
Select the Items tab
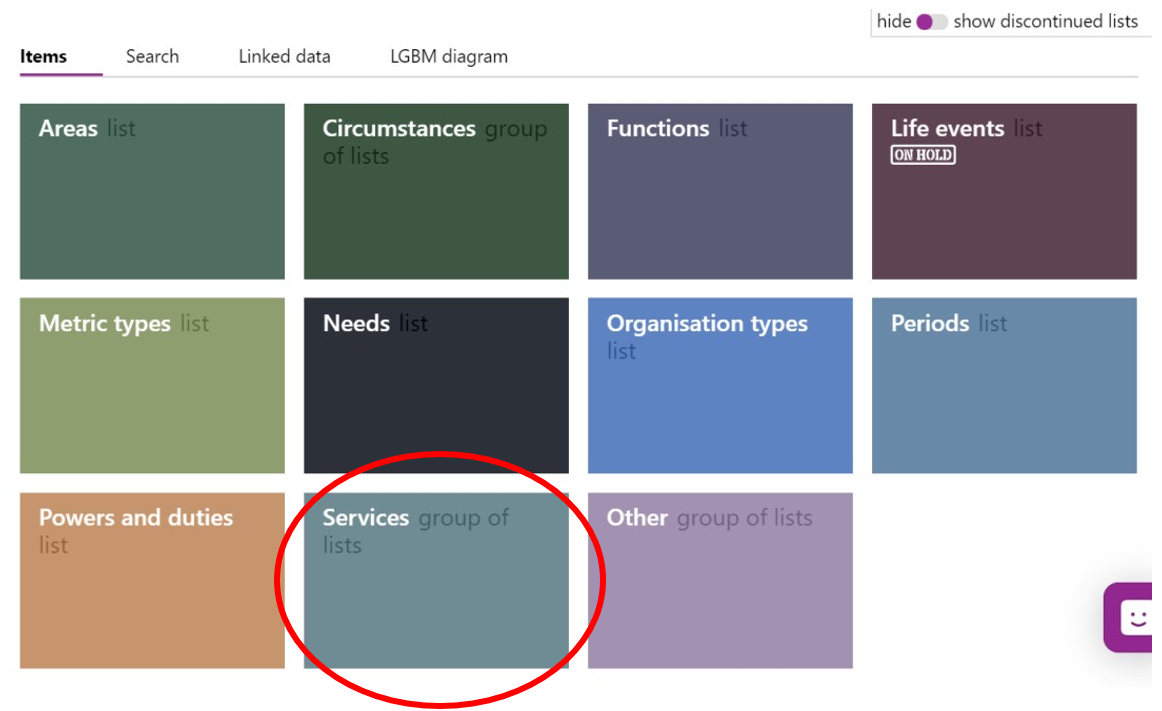coord(43,56)
